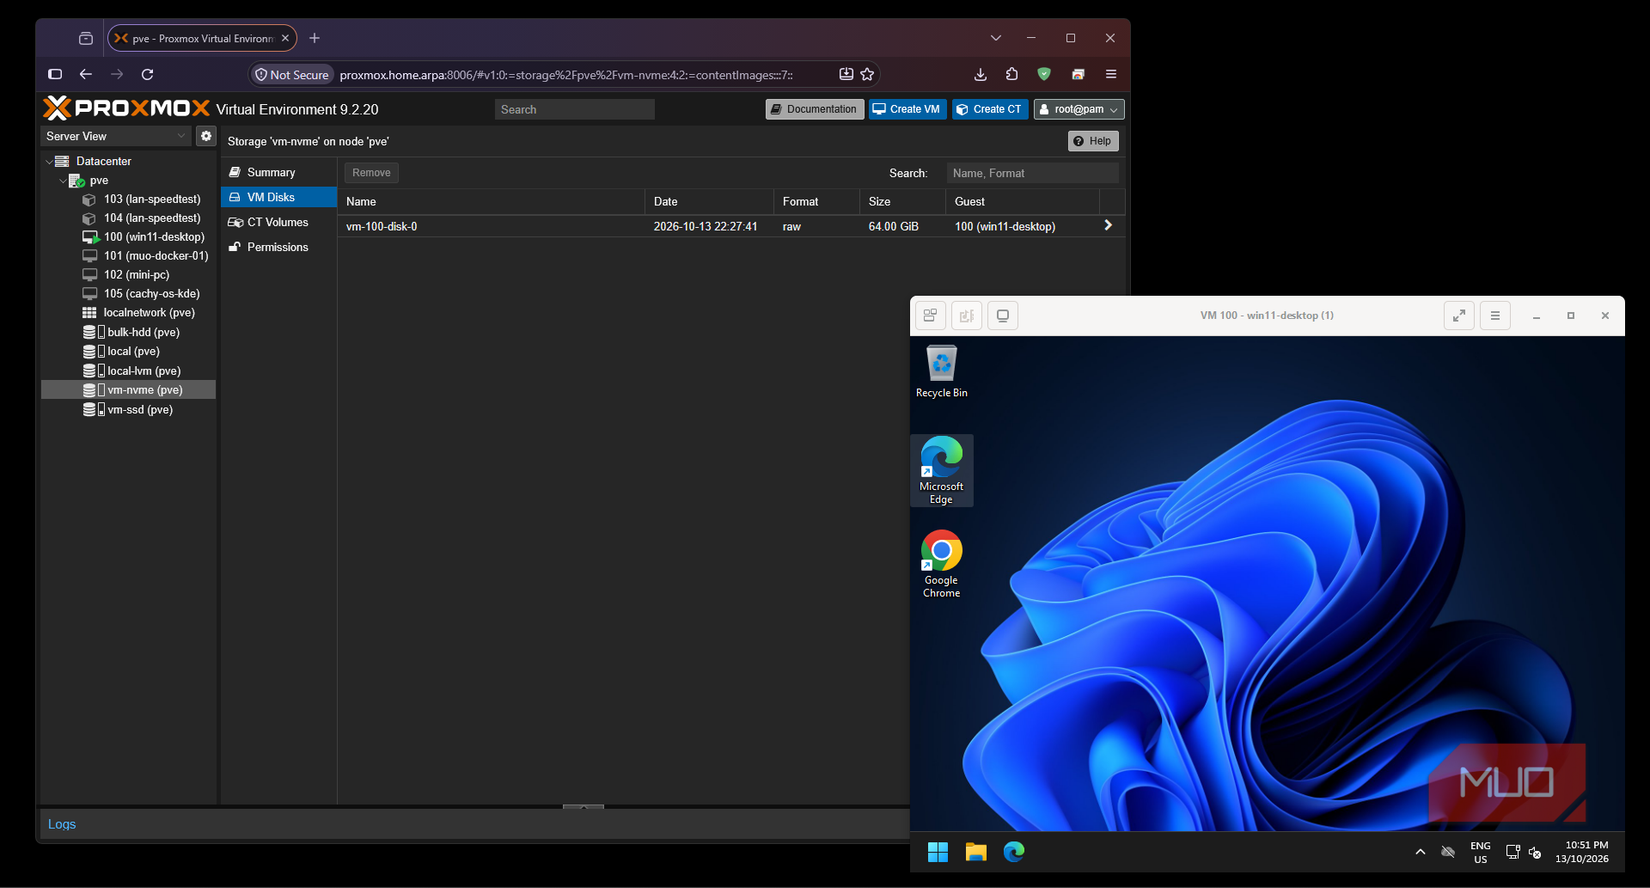Reload the browser page
This screenshot has height=888, width=1650.
click(x=147, y=74)
